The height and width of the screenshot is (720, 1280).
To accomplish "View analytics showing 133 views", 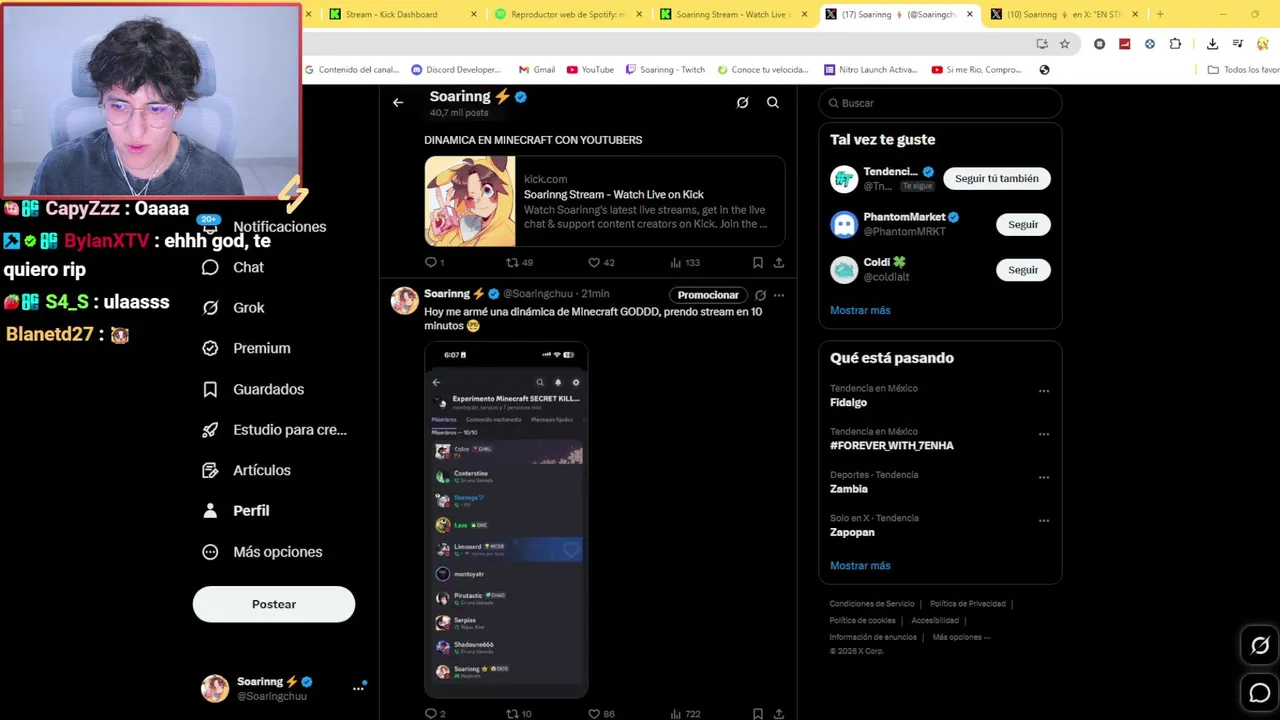I will tap(685, 262).
